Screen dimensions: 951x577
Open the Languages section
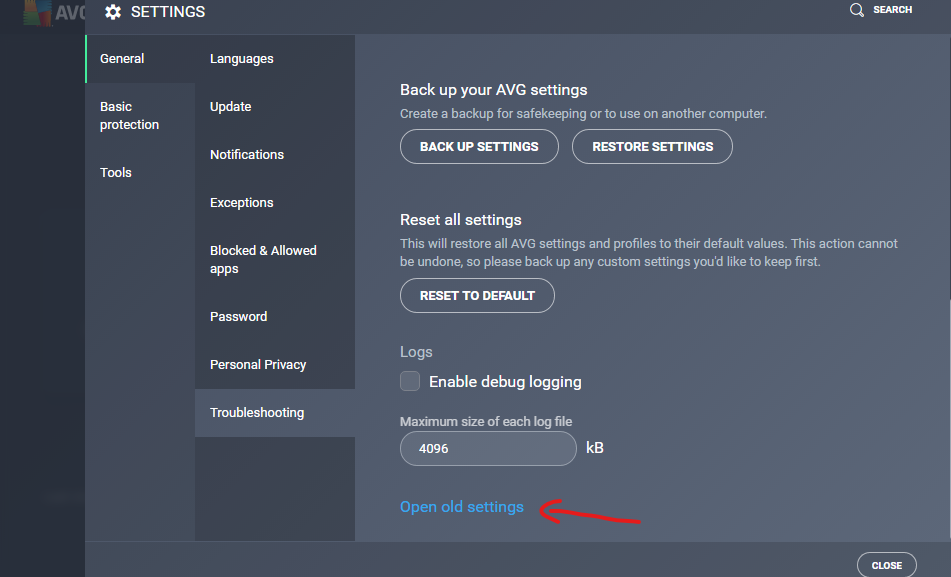(275, 59)
